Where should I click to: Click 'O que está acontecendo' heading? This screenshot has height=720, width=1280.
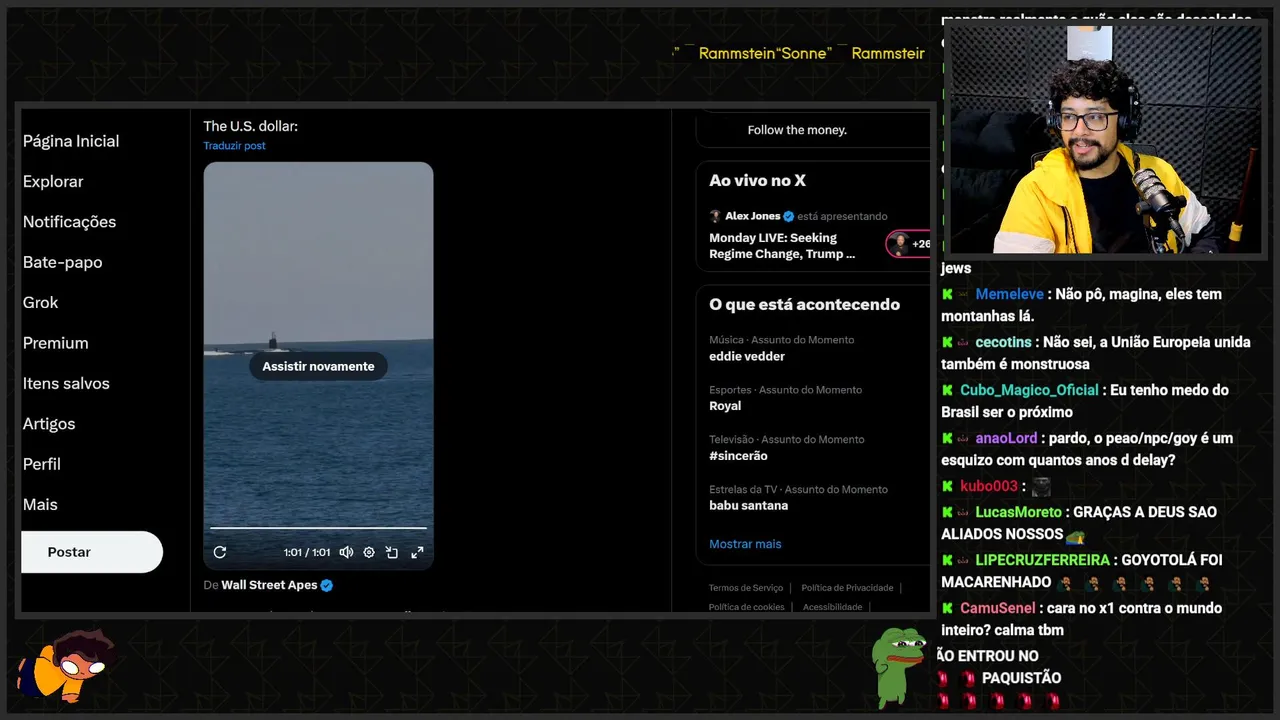[x=804, y=305]
